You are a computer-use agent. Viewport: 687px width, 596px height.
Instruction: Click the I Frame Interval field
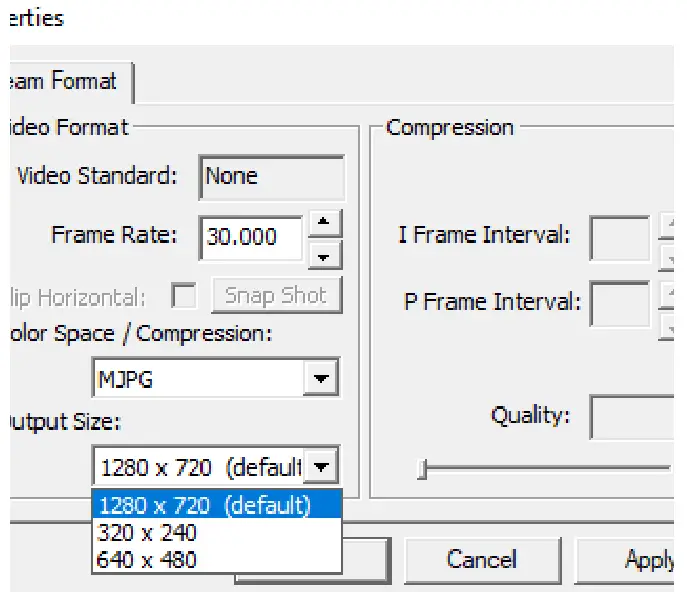(x=619, y=238)
